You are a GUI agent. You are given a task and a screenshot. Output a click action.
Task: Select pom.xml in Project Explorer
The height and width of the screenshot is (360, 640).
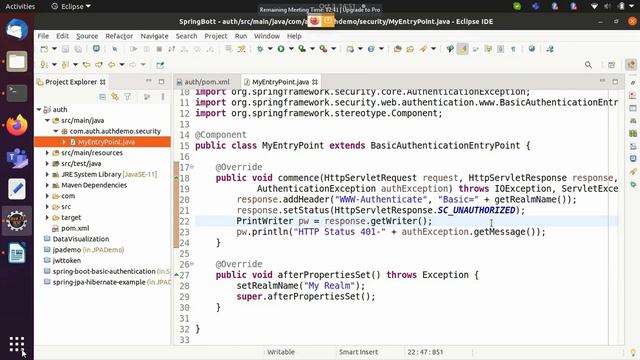coord(75,228)
